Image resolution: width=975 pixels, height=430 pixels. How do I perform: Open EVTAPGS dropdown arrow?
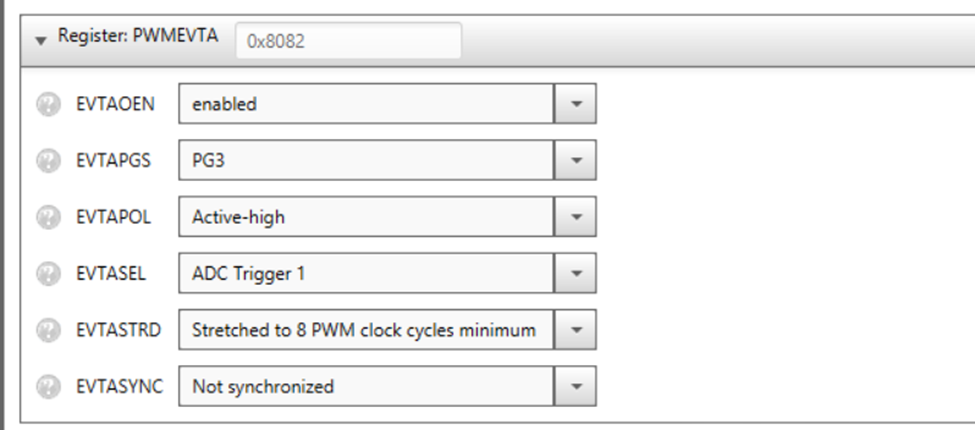point(575,160)
